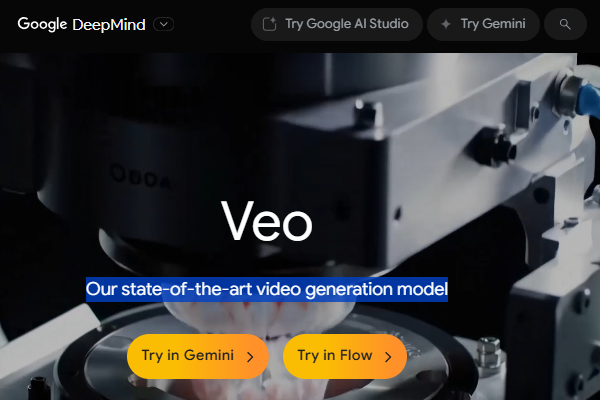600x400 pixels.
Task: Click the arrow icon on Try in Gemini
Action: tap(250, 357)
